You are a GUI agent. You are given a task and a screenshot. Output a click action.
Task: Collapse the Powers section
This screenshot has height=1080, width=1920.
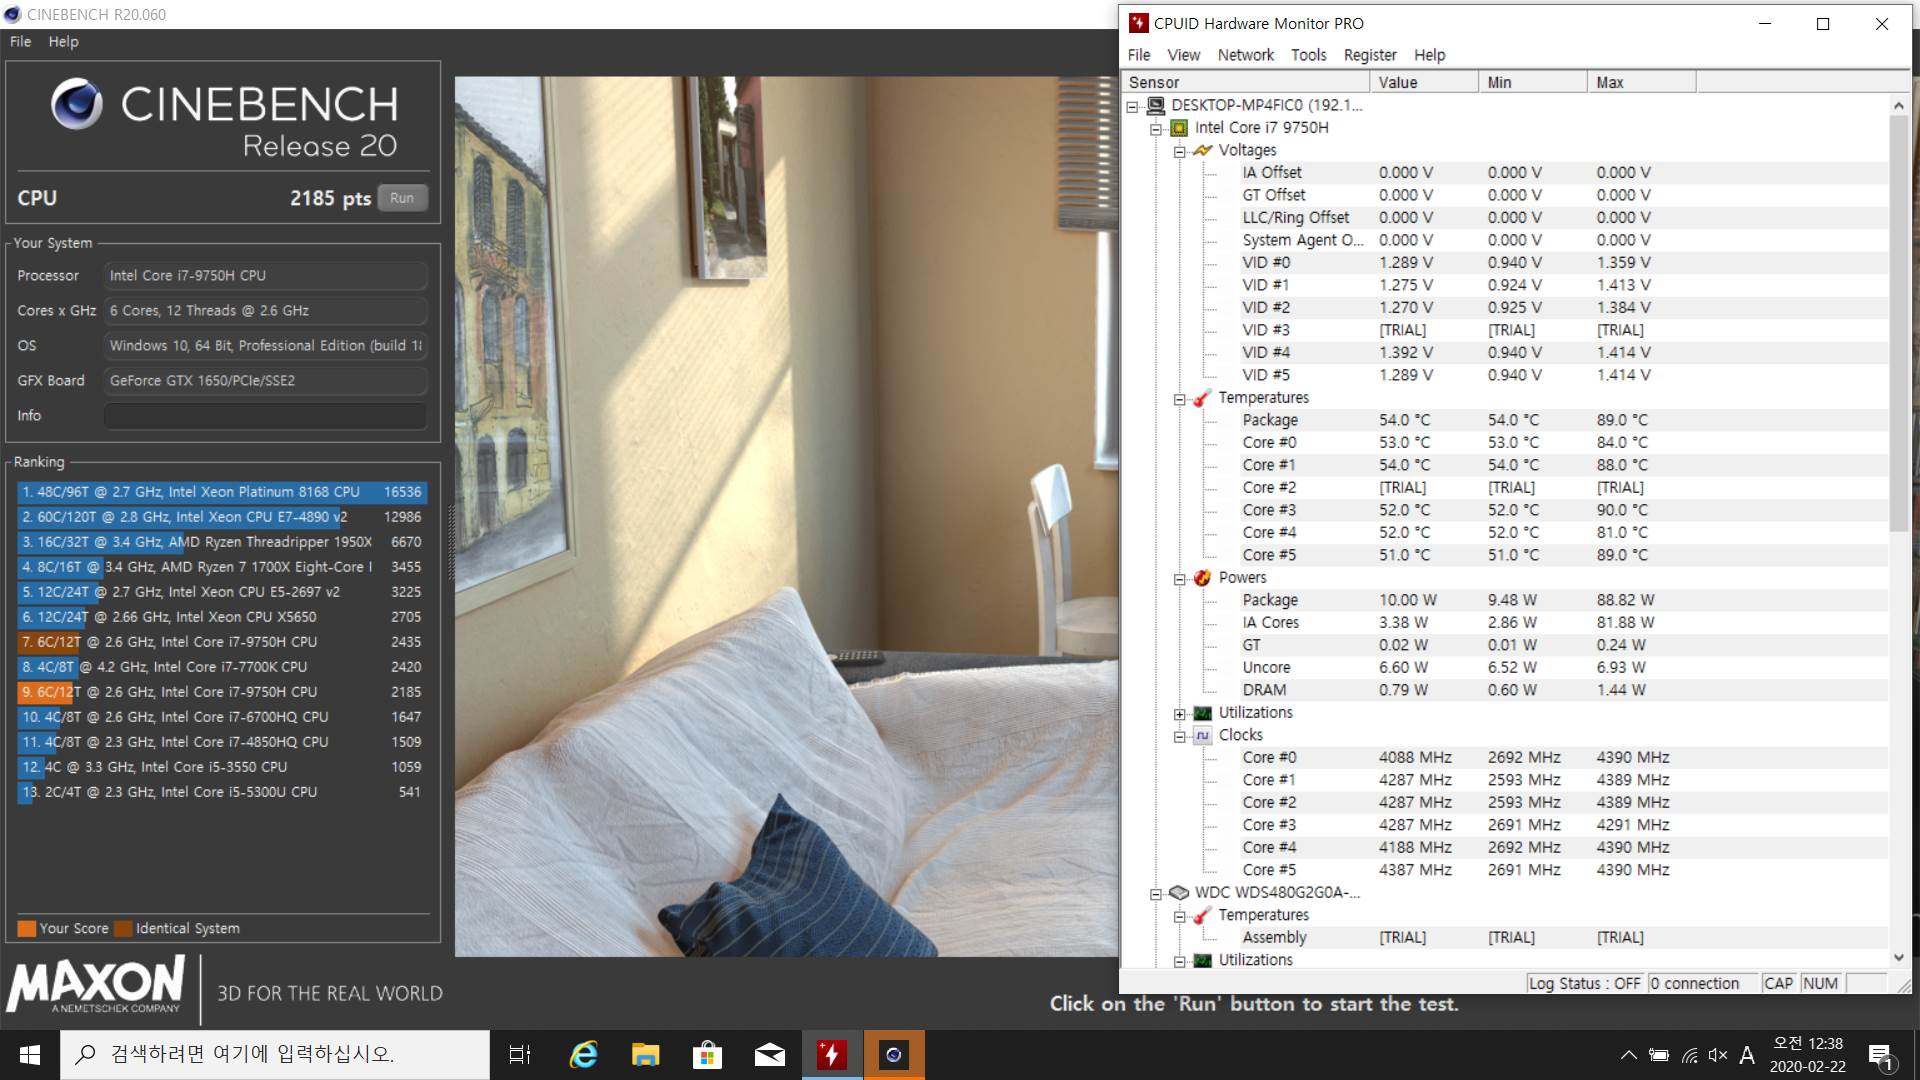click(1180, 579)
